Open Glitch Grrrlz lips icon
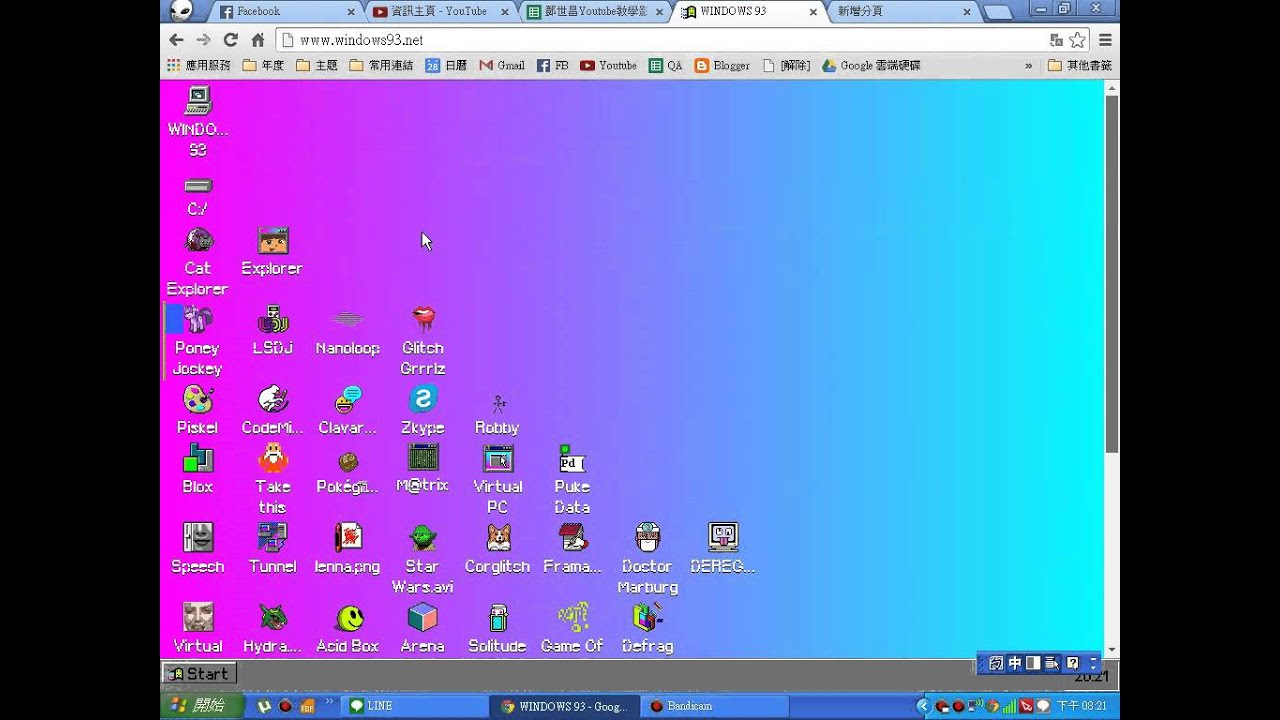Image resolution: width=1280 pixels, height=720 pixels. (423, 320)
